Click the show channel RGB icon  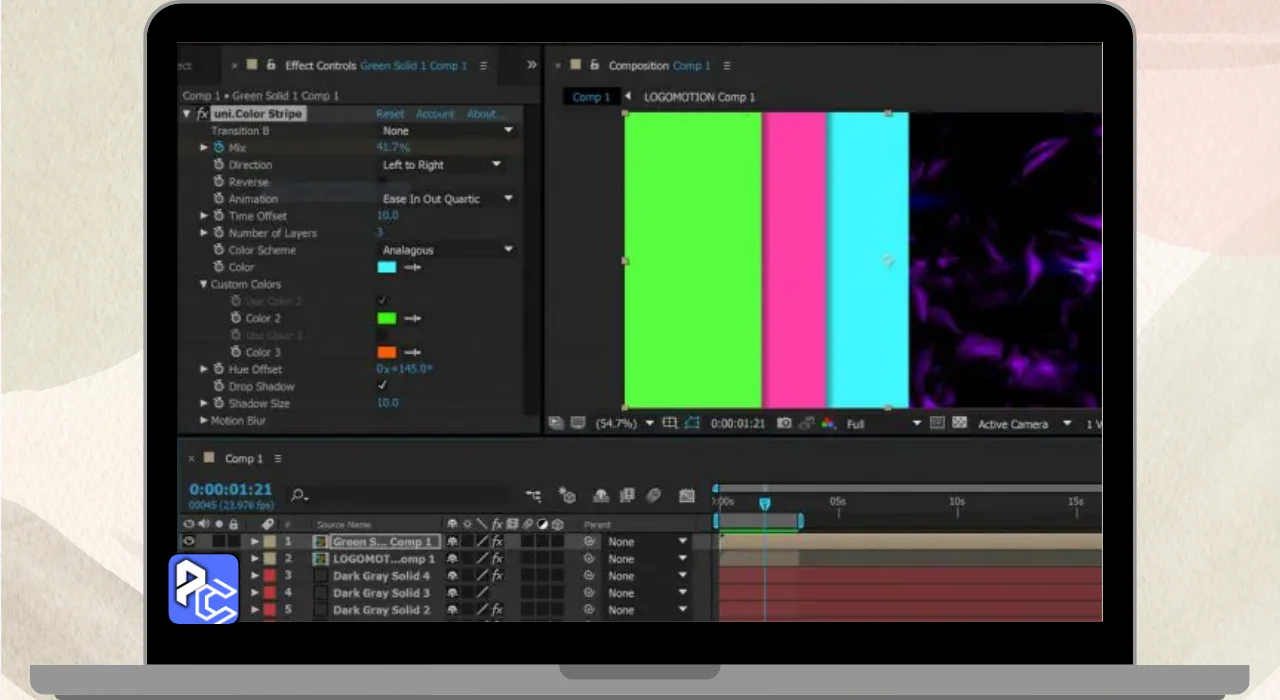pyautogui.click(x=828, y=424)
